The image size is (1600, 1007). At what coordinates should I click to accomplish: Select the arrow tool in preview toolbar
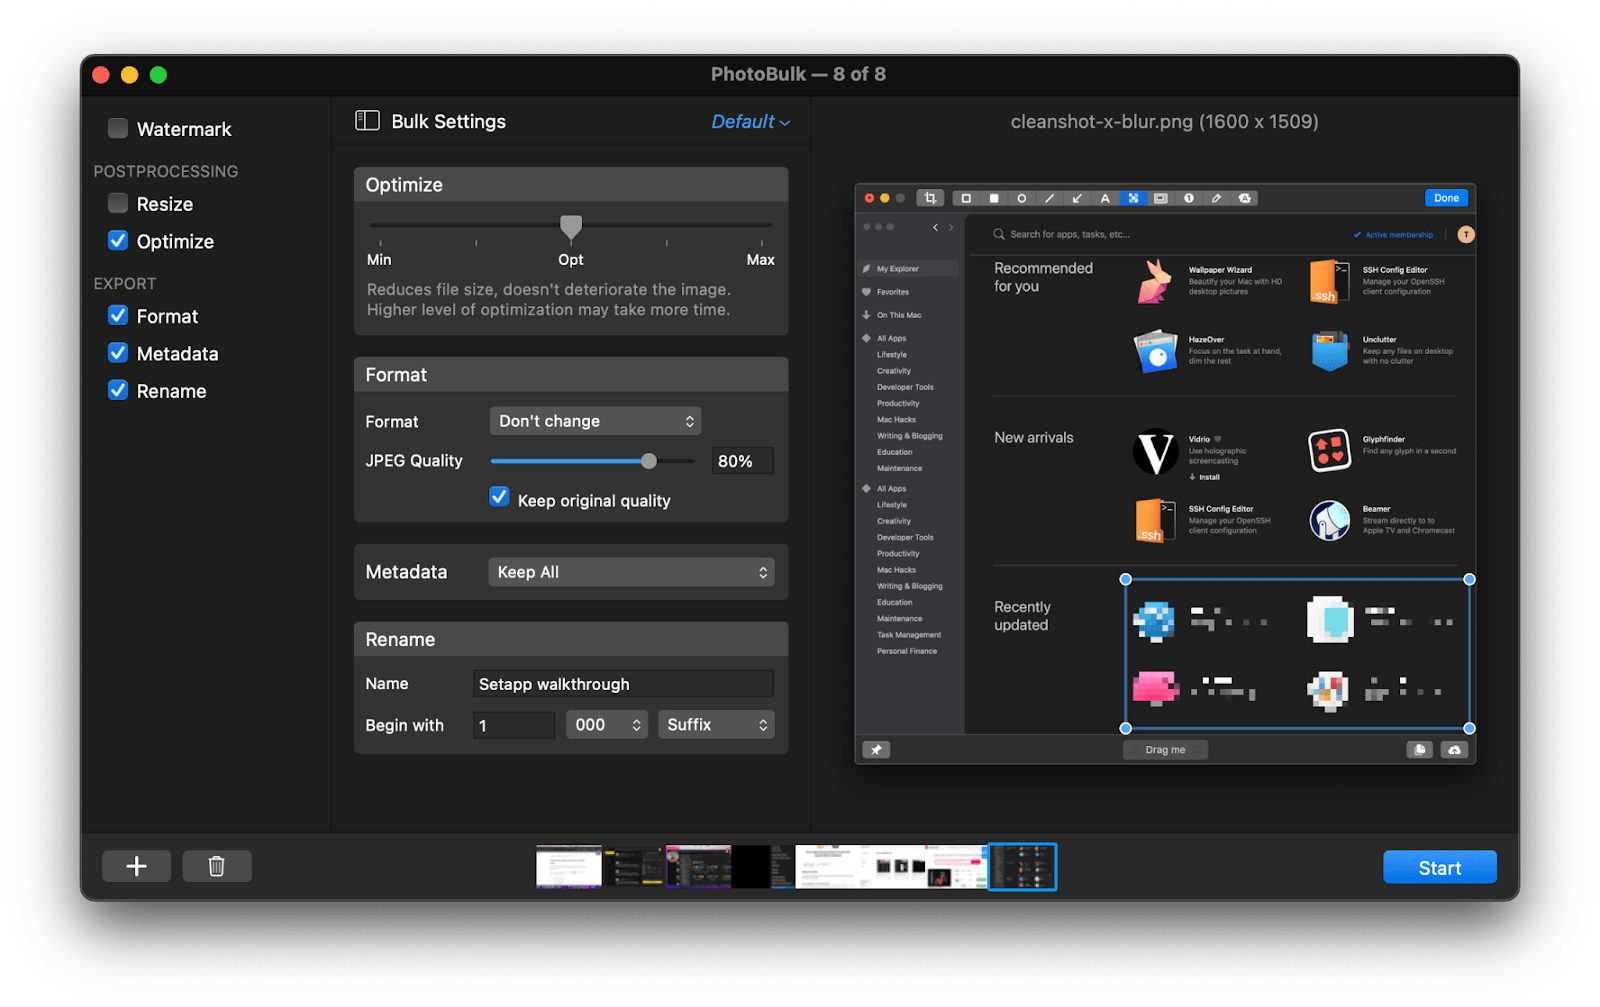coord(1077,198)
